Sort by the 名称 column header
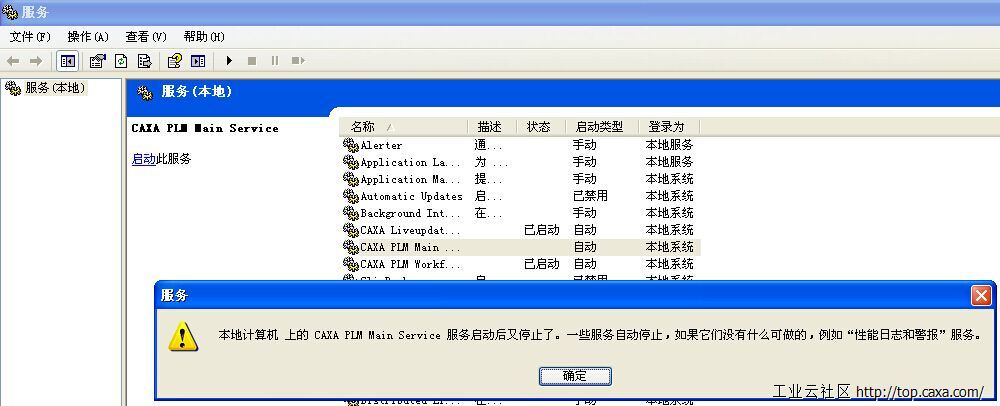 [x=400, y=127]
